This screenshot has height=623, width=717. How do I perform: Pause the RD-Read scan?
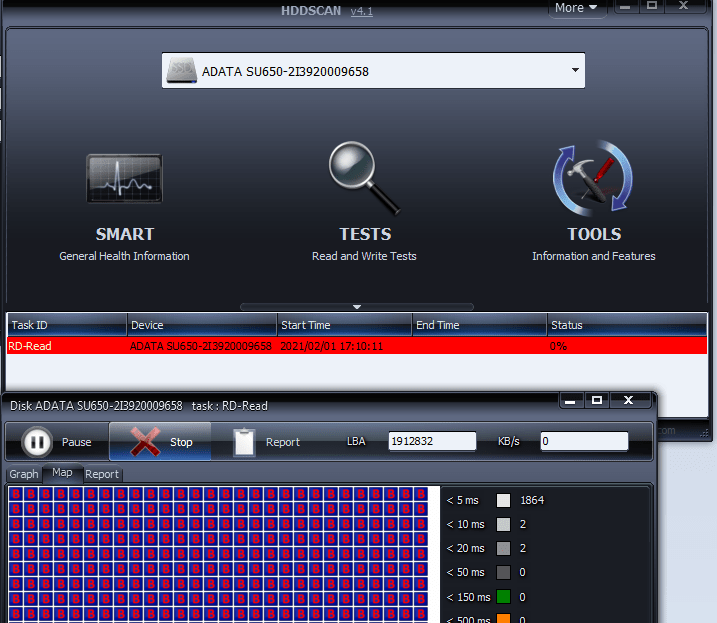57,442
